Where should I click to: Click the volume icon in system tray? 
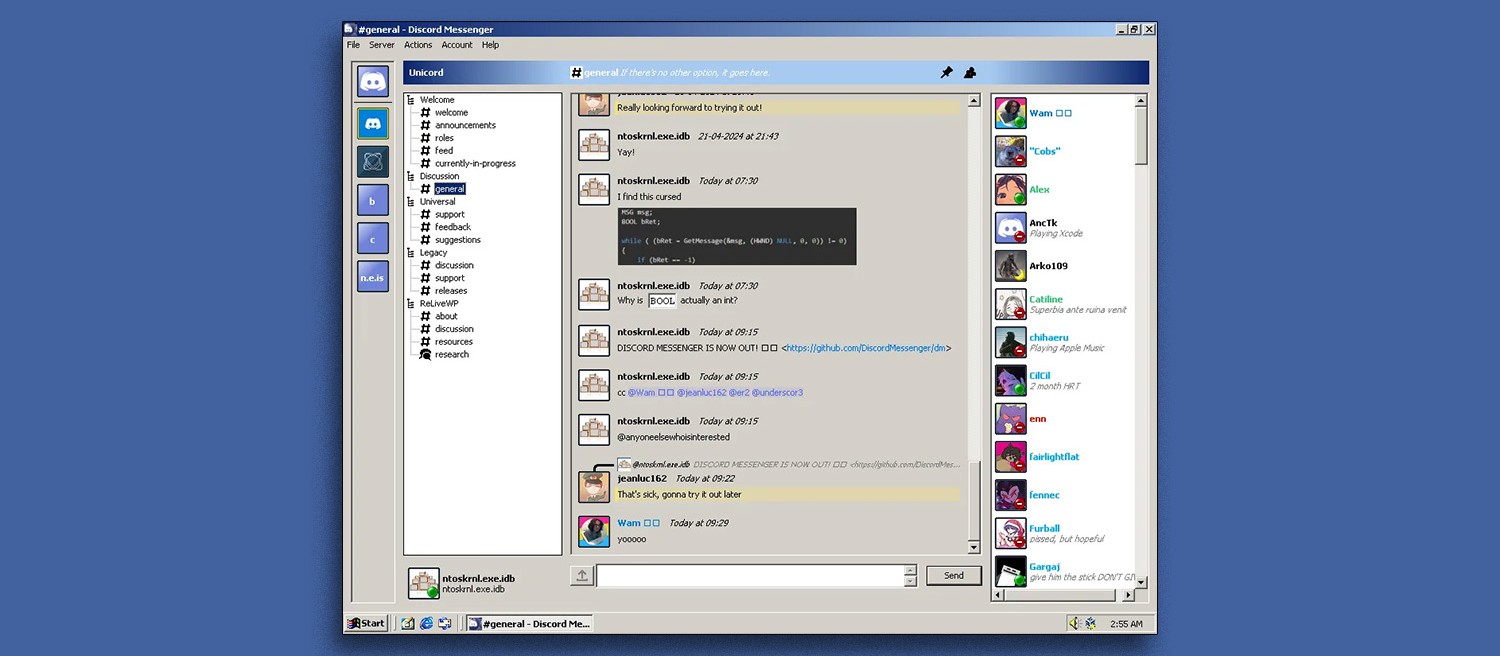pos(1074,623)
